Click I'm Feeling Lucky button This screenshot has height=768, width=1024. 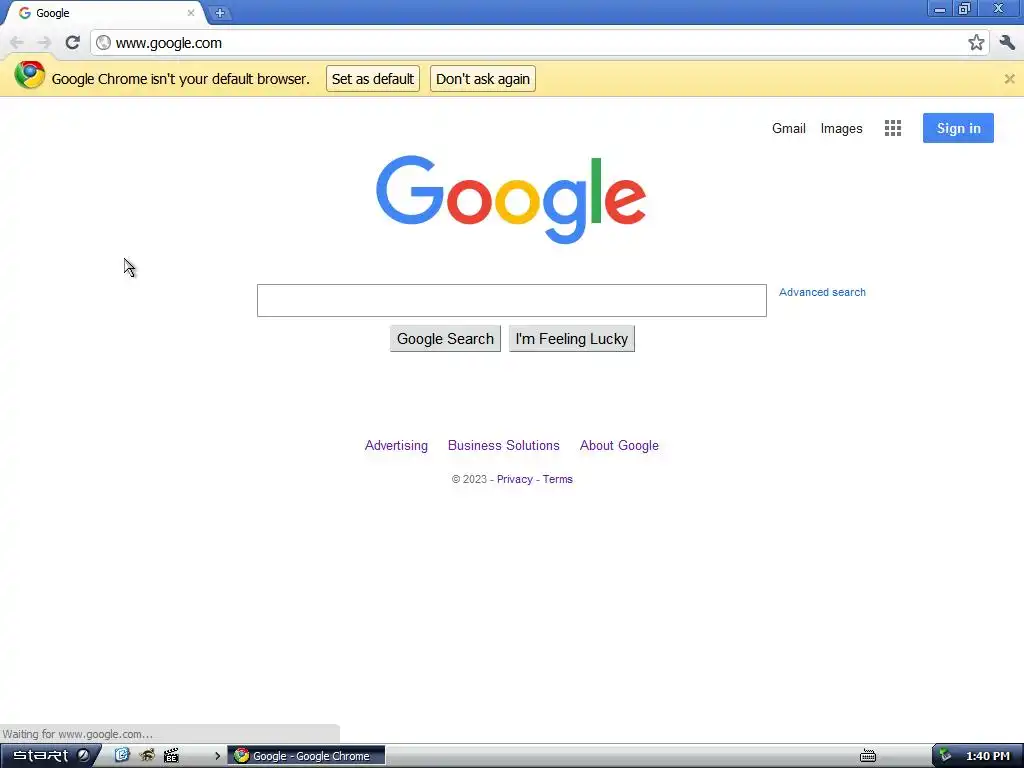pos(571,339)
